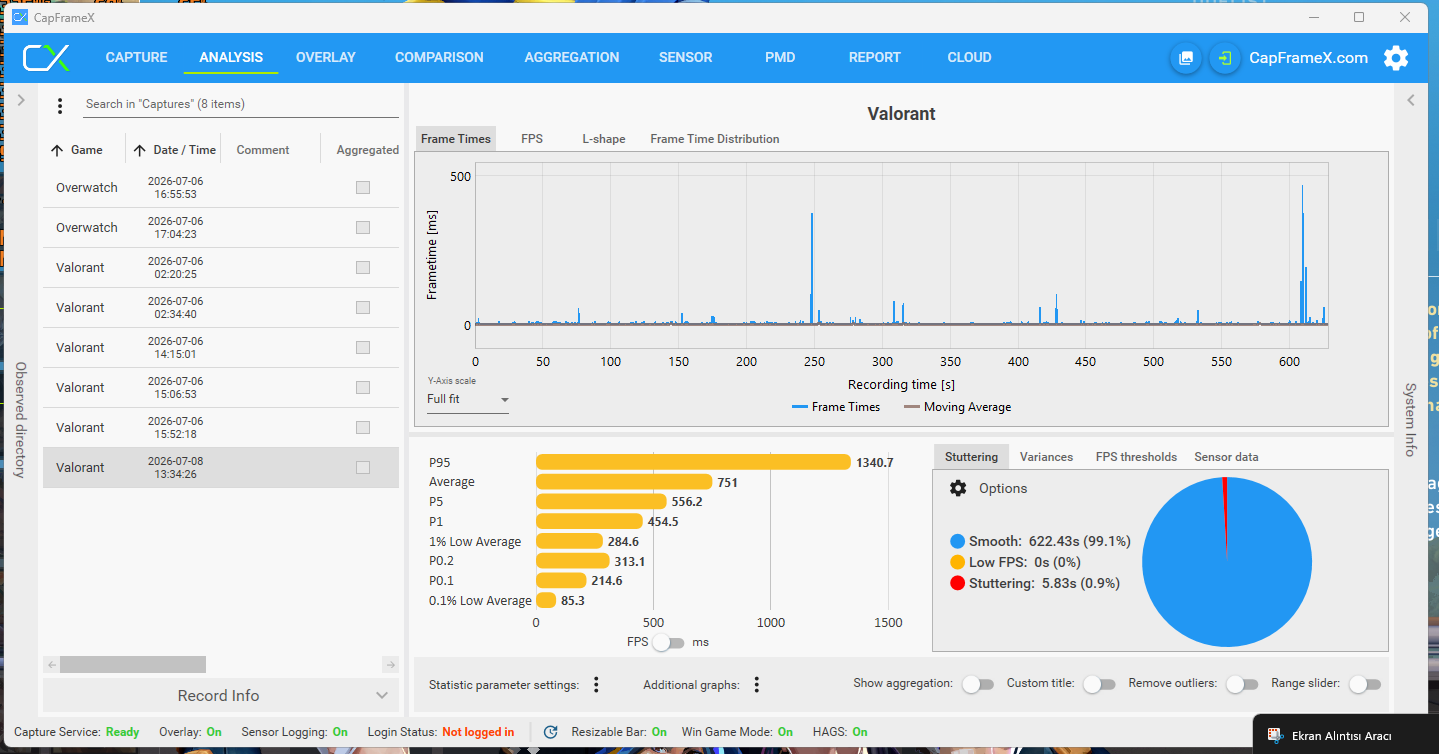The image size is (1439, 754).
Task: Click the capture service refresh icon
Action: (550, 732)
